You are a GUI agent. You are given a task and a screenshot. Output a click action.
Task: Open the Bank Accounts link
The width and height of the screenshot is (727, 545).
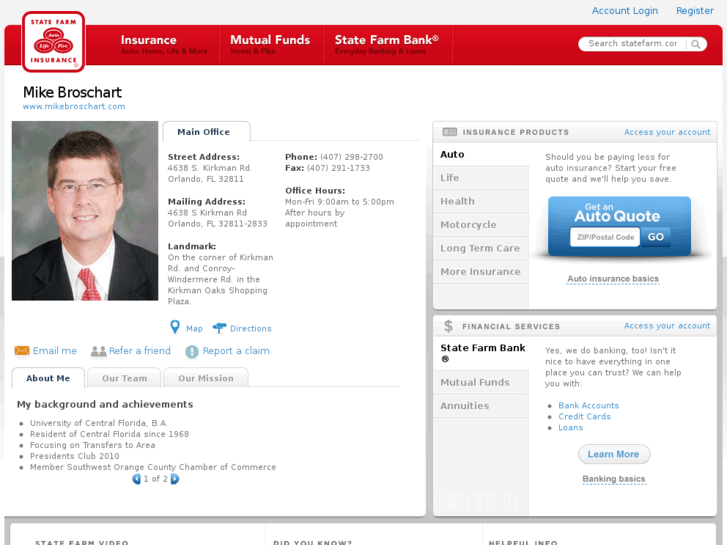click(588, 405)
